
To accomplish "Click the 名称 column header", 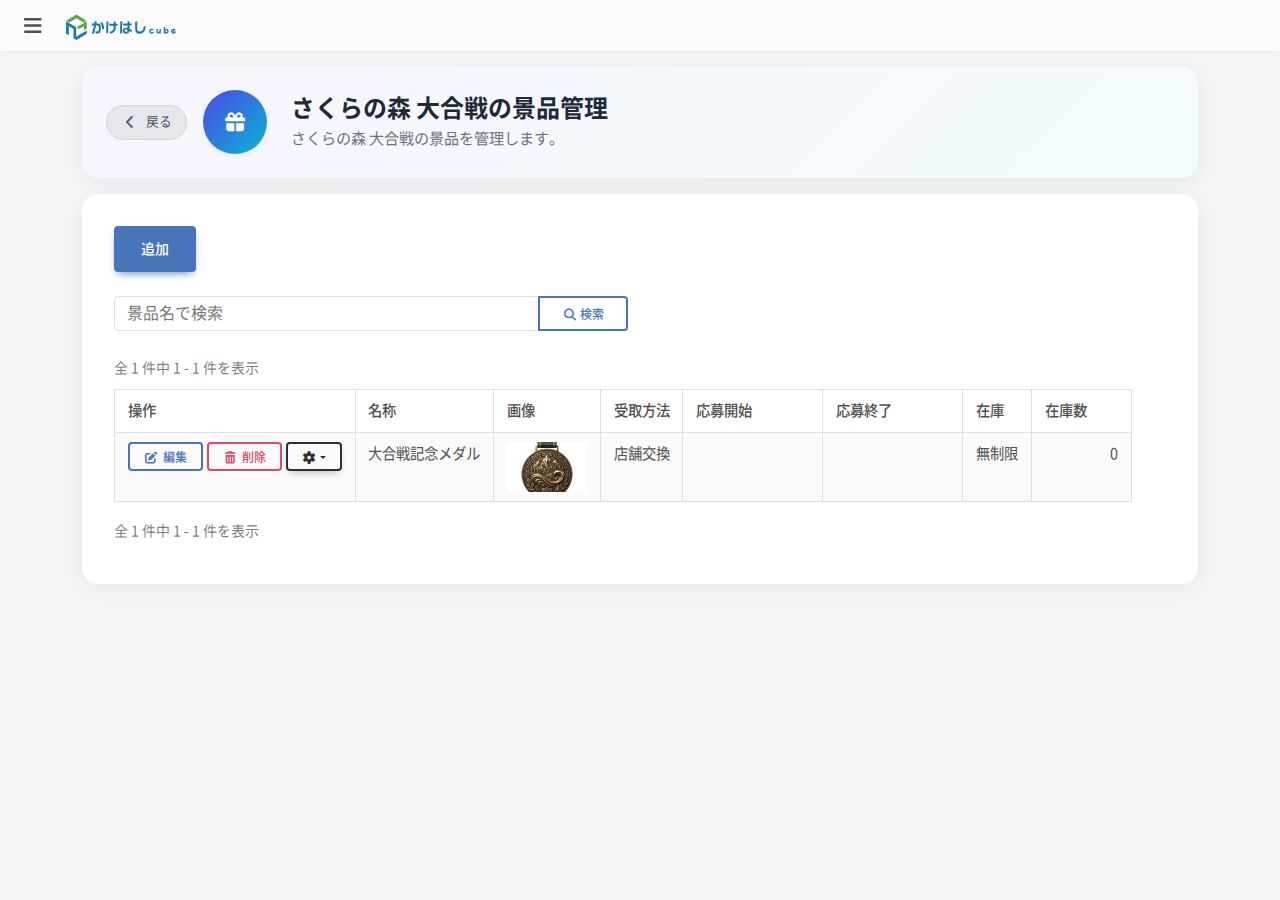I will pos(424,411).
